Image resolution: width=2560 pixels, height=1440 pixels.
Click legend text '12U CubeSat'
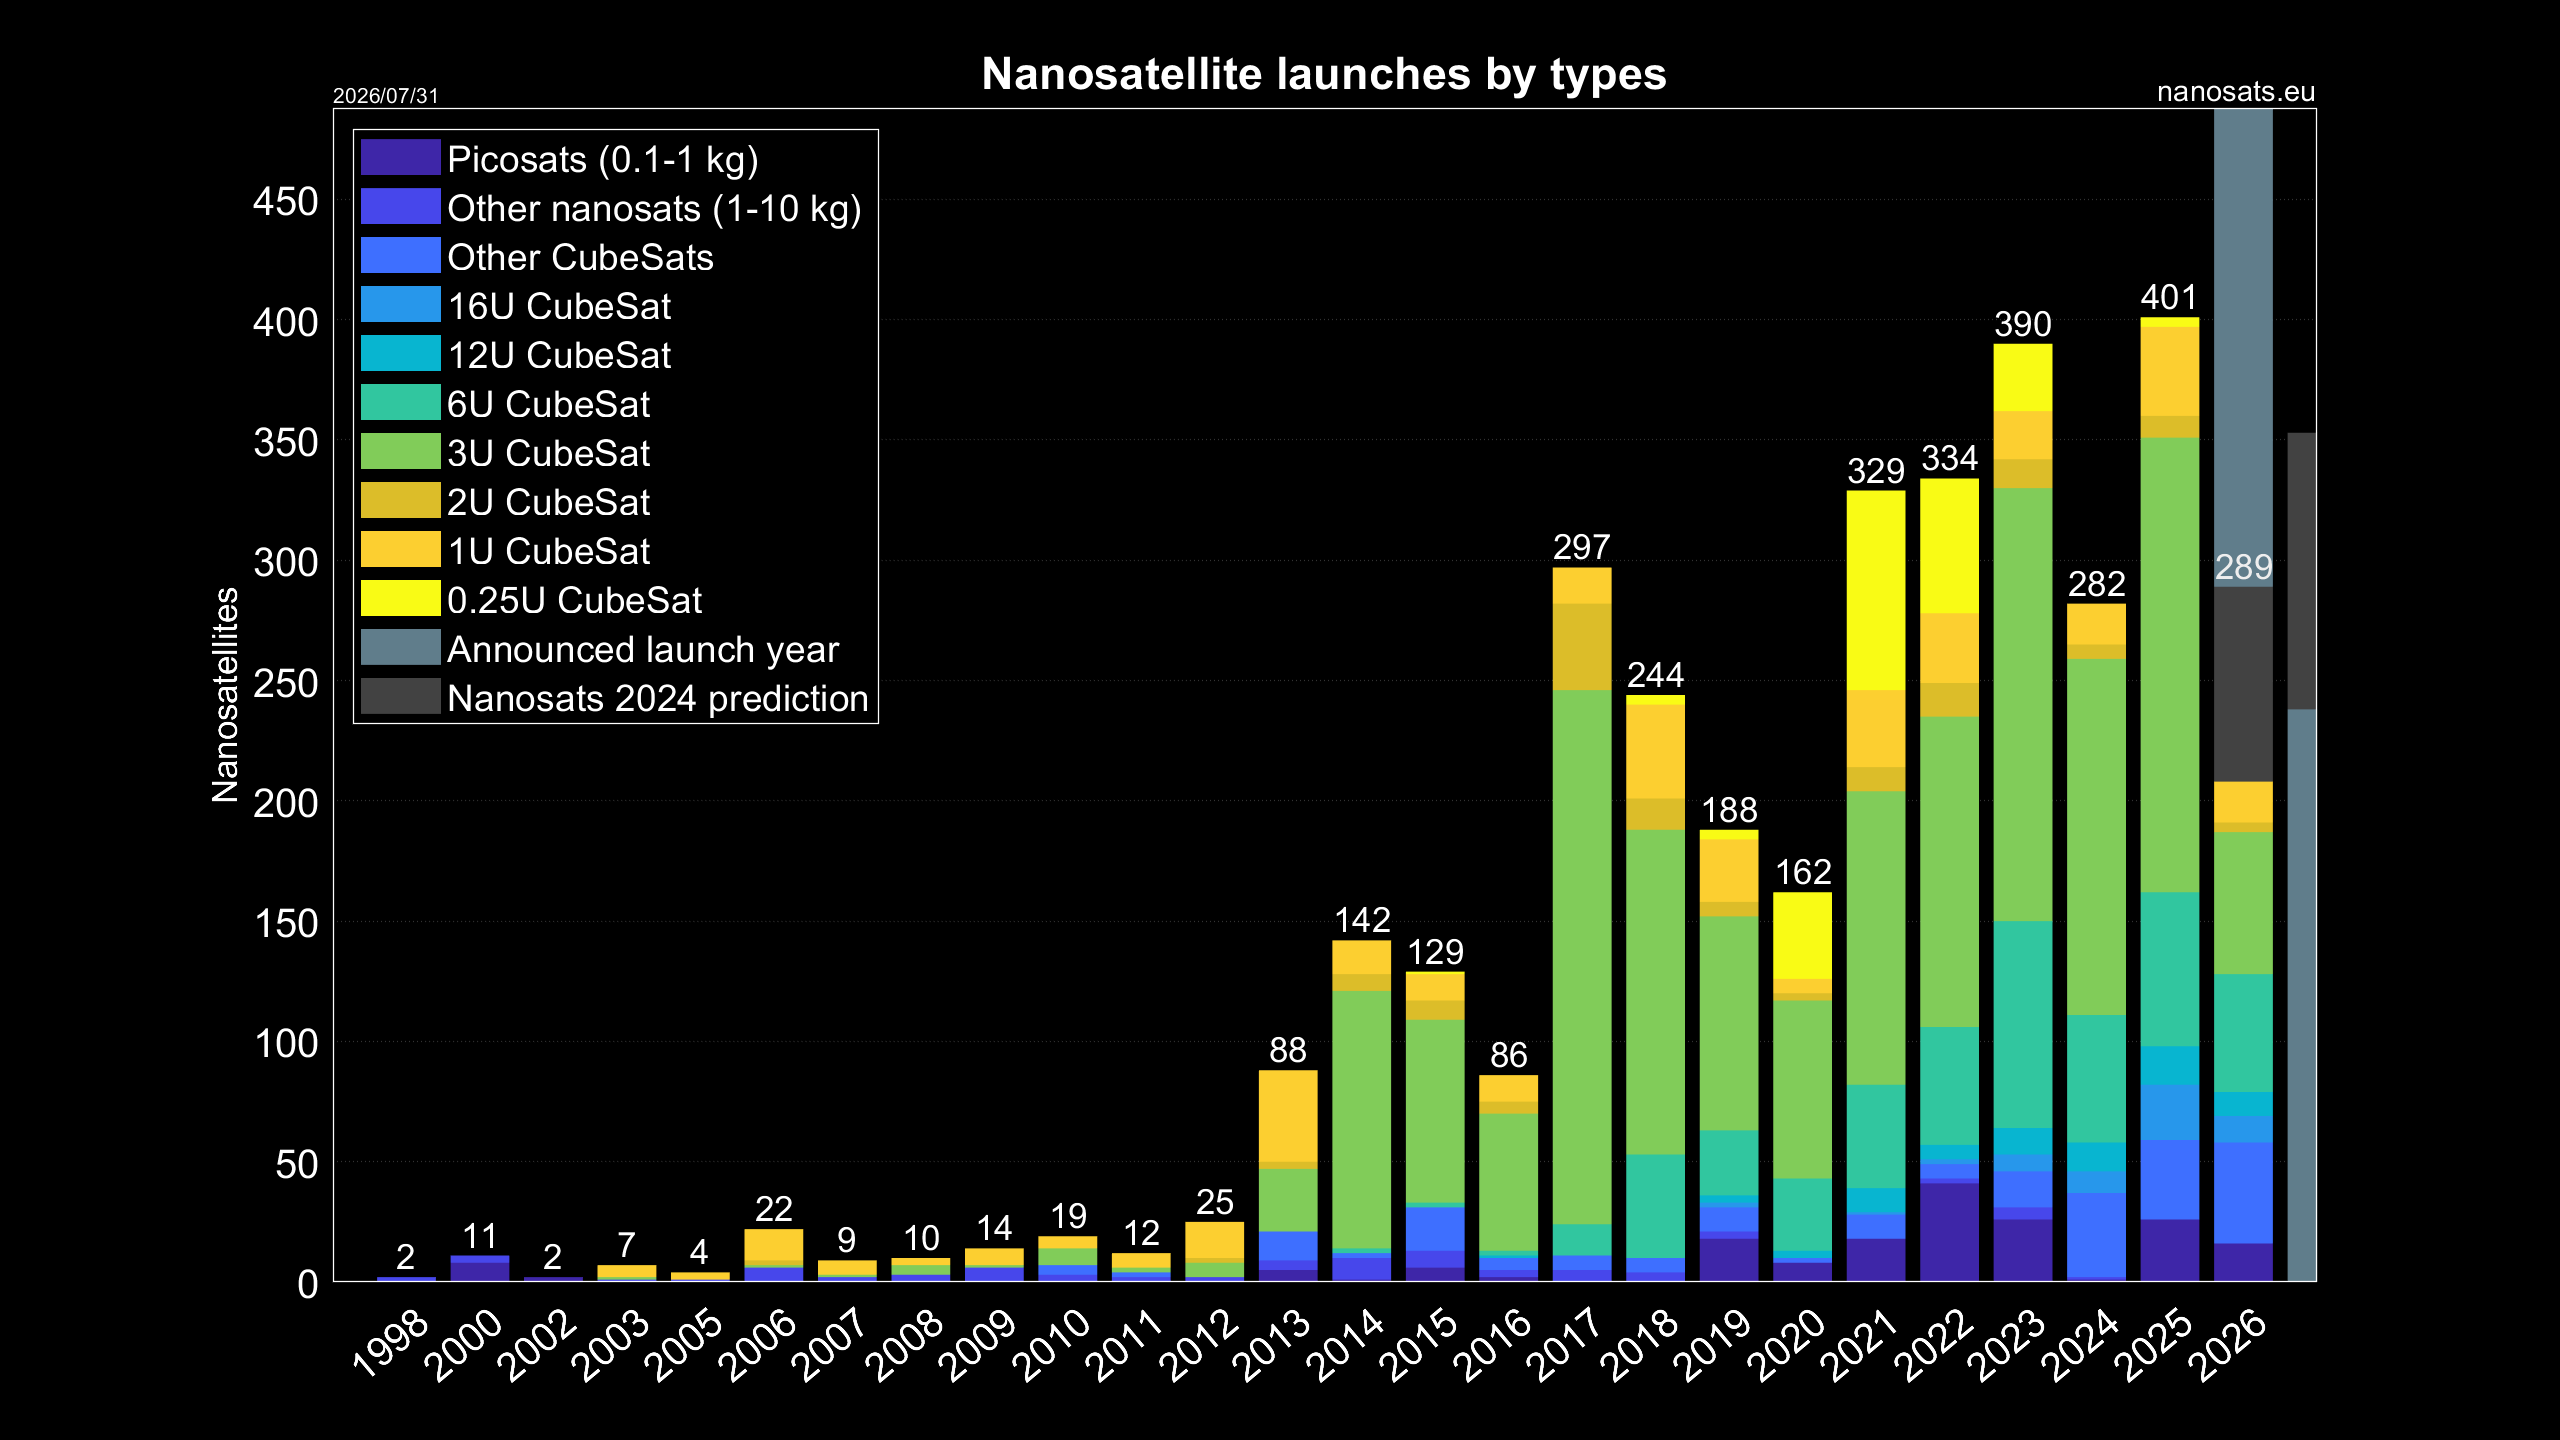559,356
